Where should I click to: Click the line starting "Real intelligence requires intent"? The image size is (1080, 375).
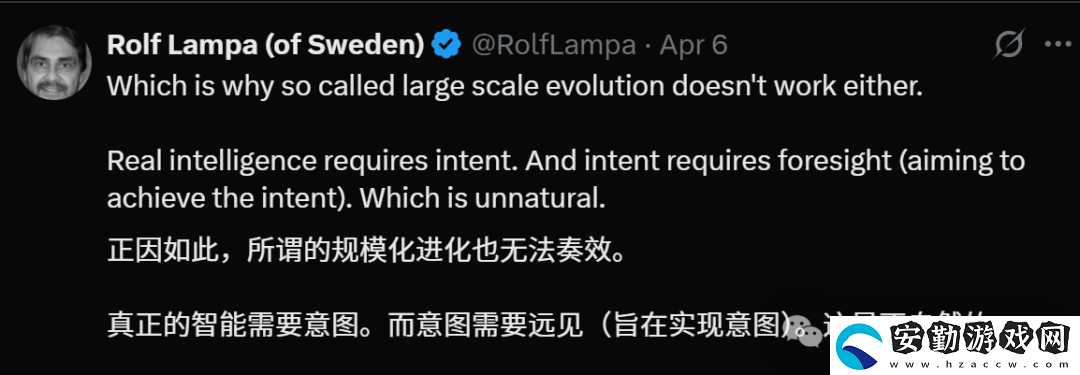[x=566, y=161]
